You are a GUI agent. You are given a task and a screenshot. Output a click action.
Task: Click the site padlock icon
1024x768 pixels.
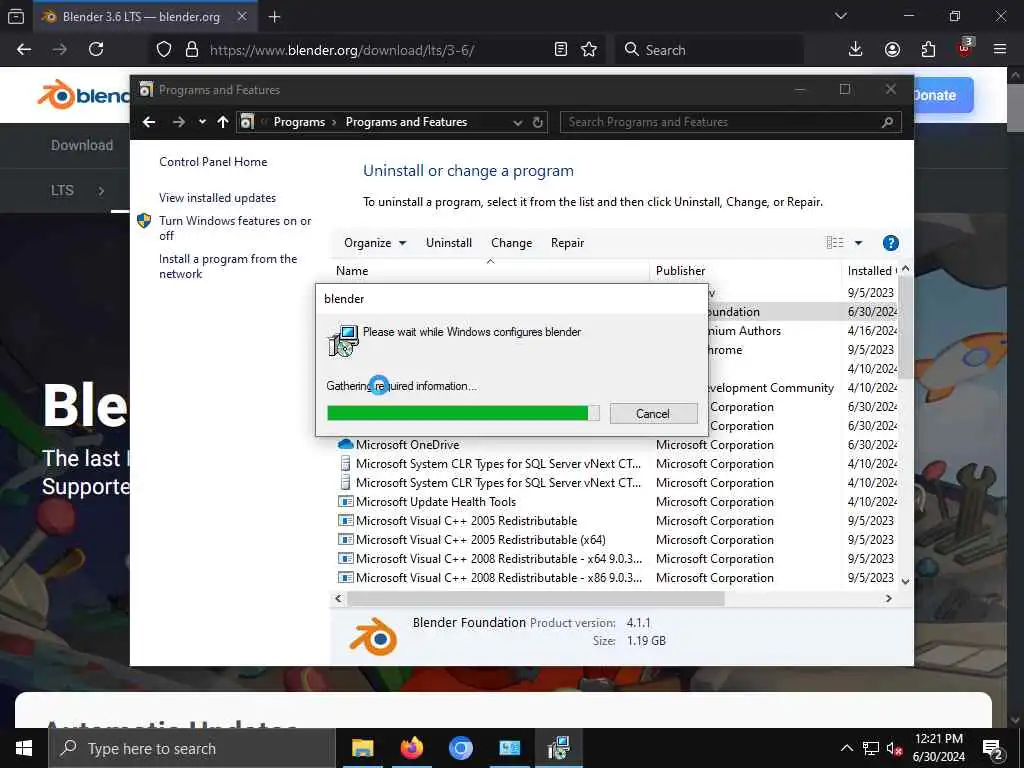click(x=192, y=50)
